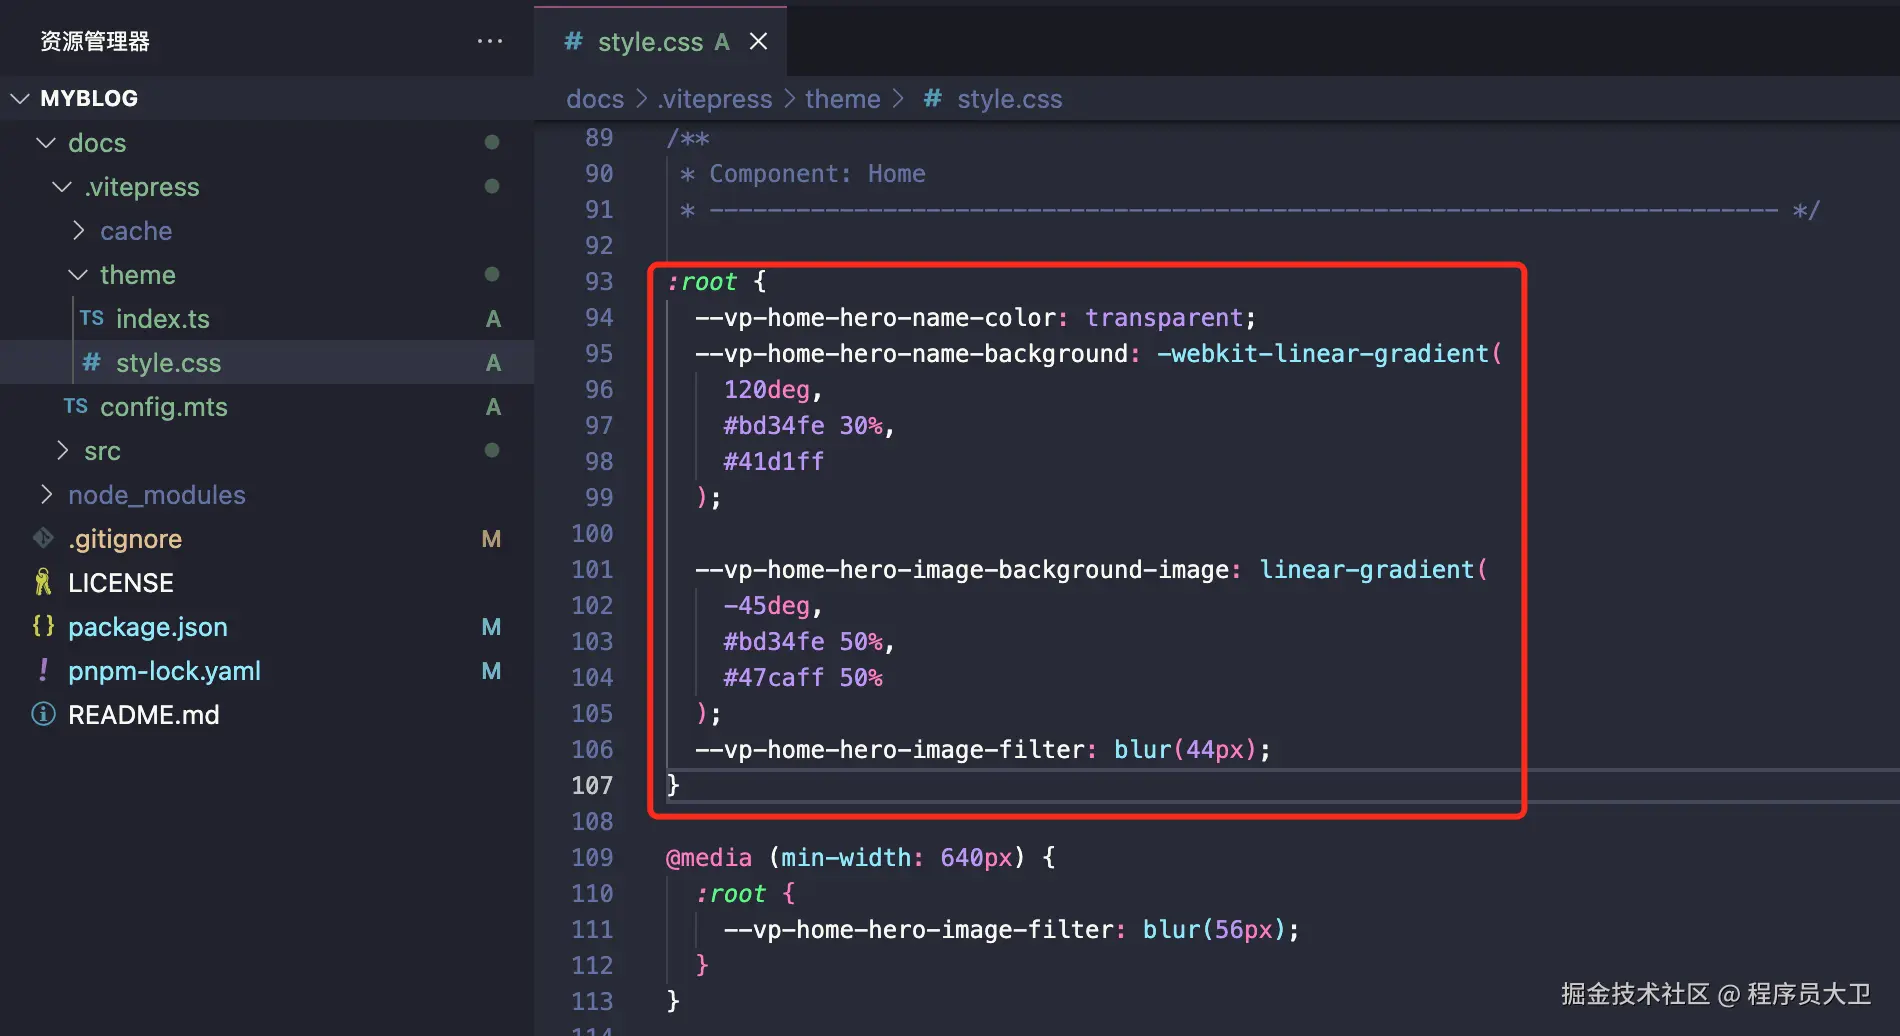
Task: Click the modified dot on src folder
Action: [492, 450]
